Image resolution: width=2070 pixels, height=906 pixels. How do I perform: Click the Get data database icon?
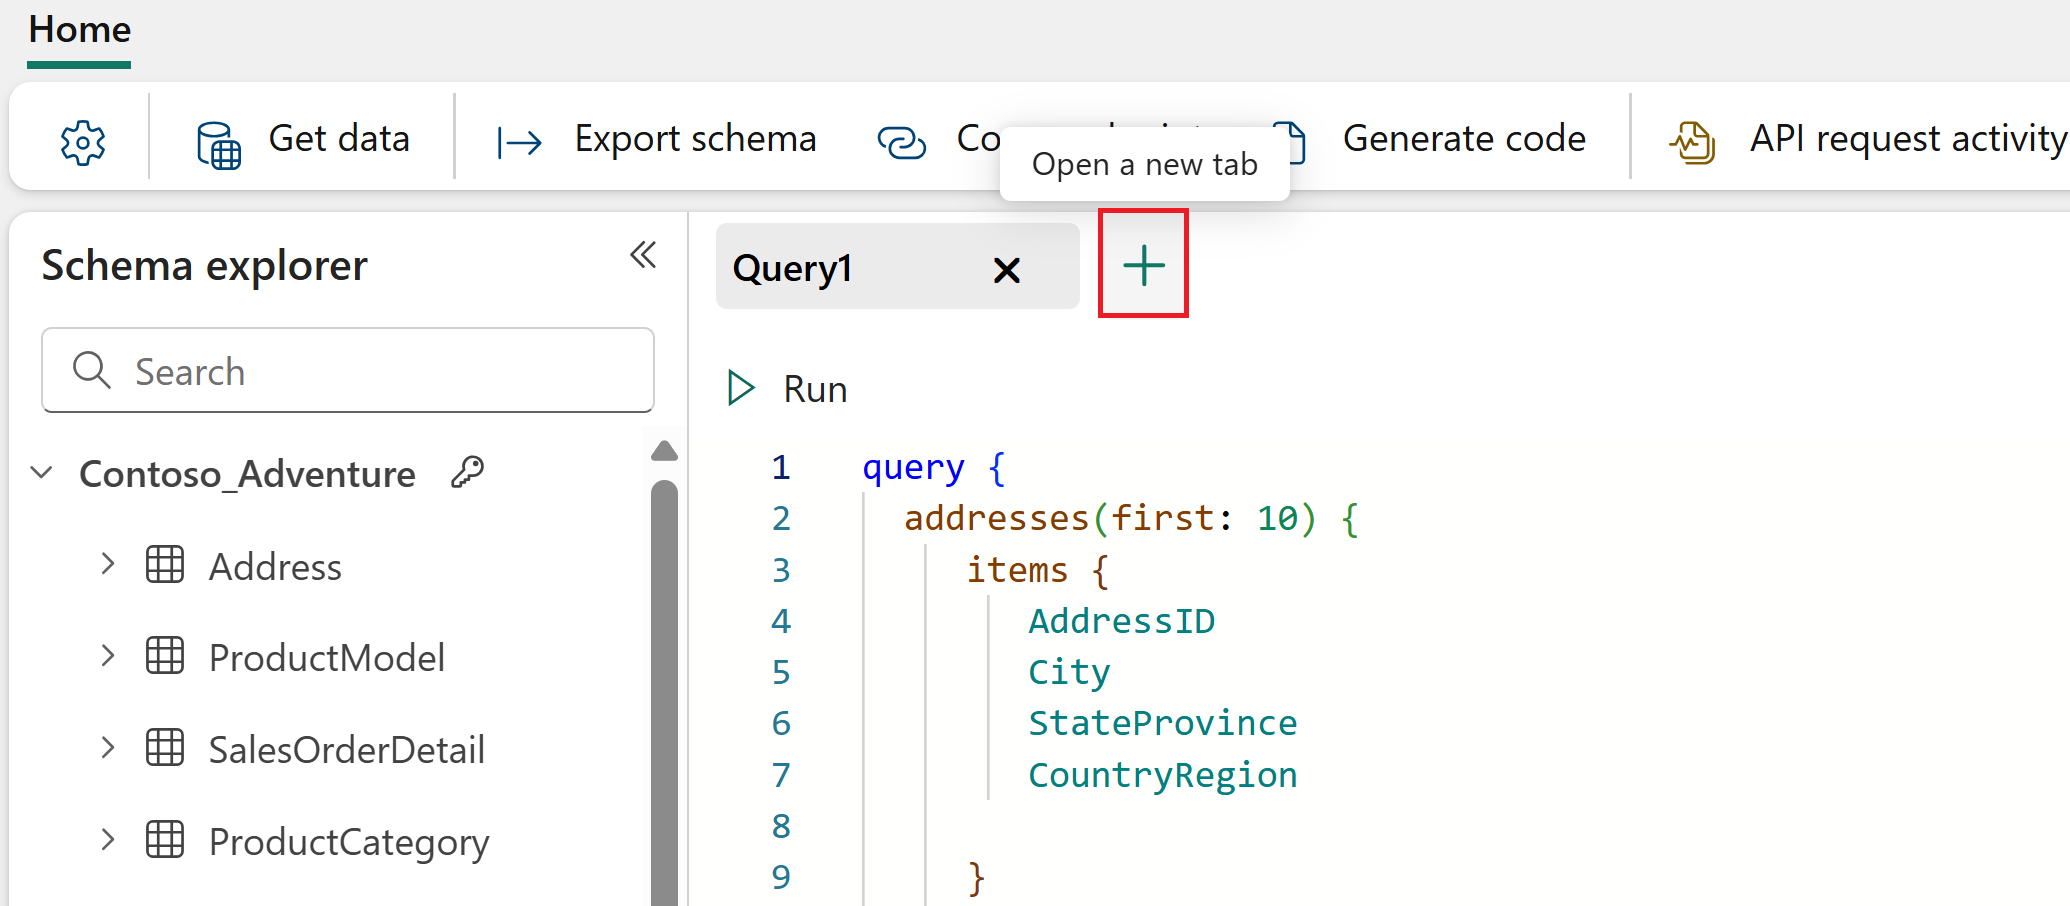219,144
